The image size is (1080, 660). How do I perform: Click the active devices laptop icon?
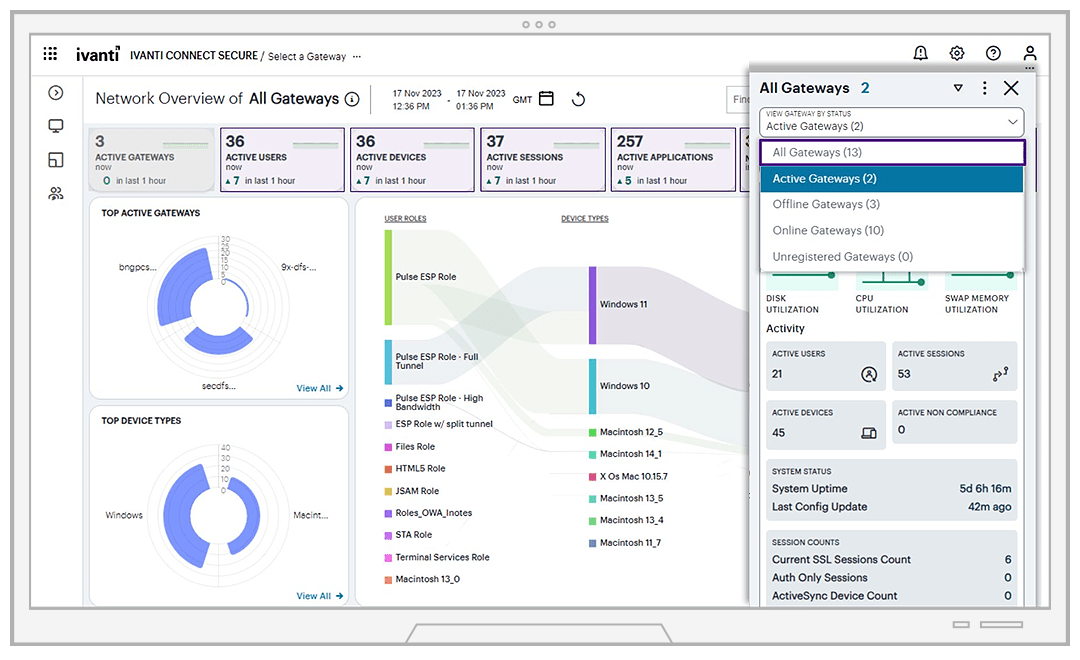pos(869,433)
